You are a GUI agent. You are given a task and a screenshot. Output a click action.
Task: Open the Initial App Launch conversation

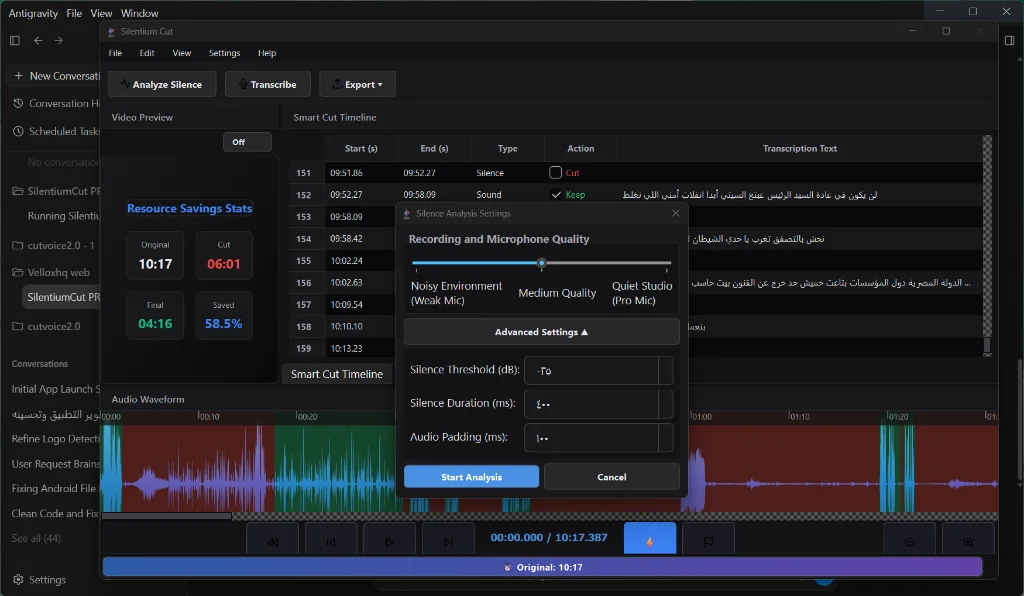[x=56, y=389]
